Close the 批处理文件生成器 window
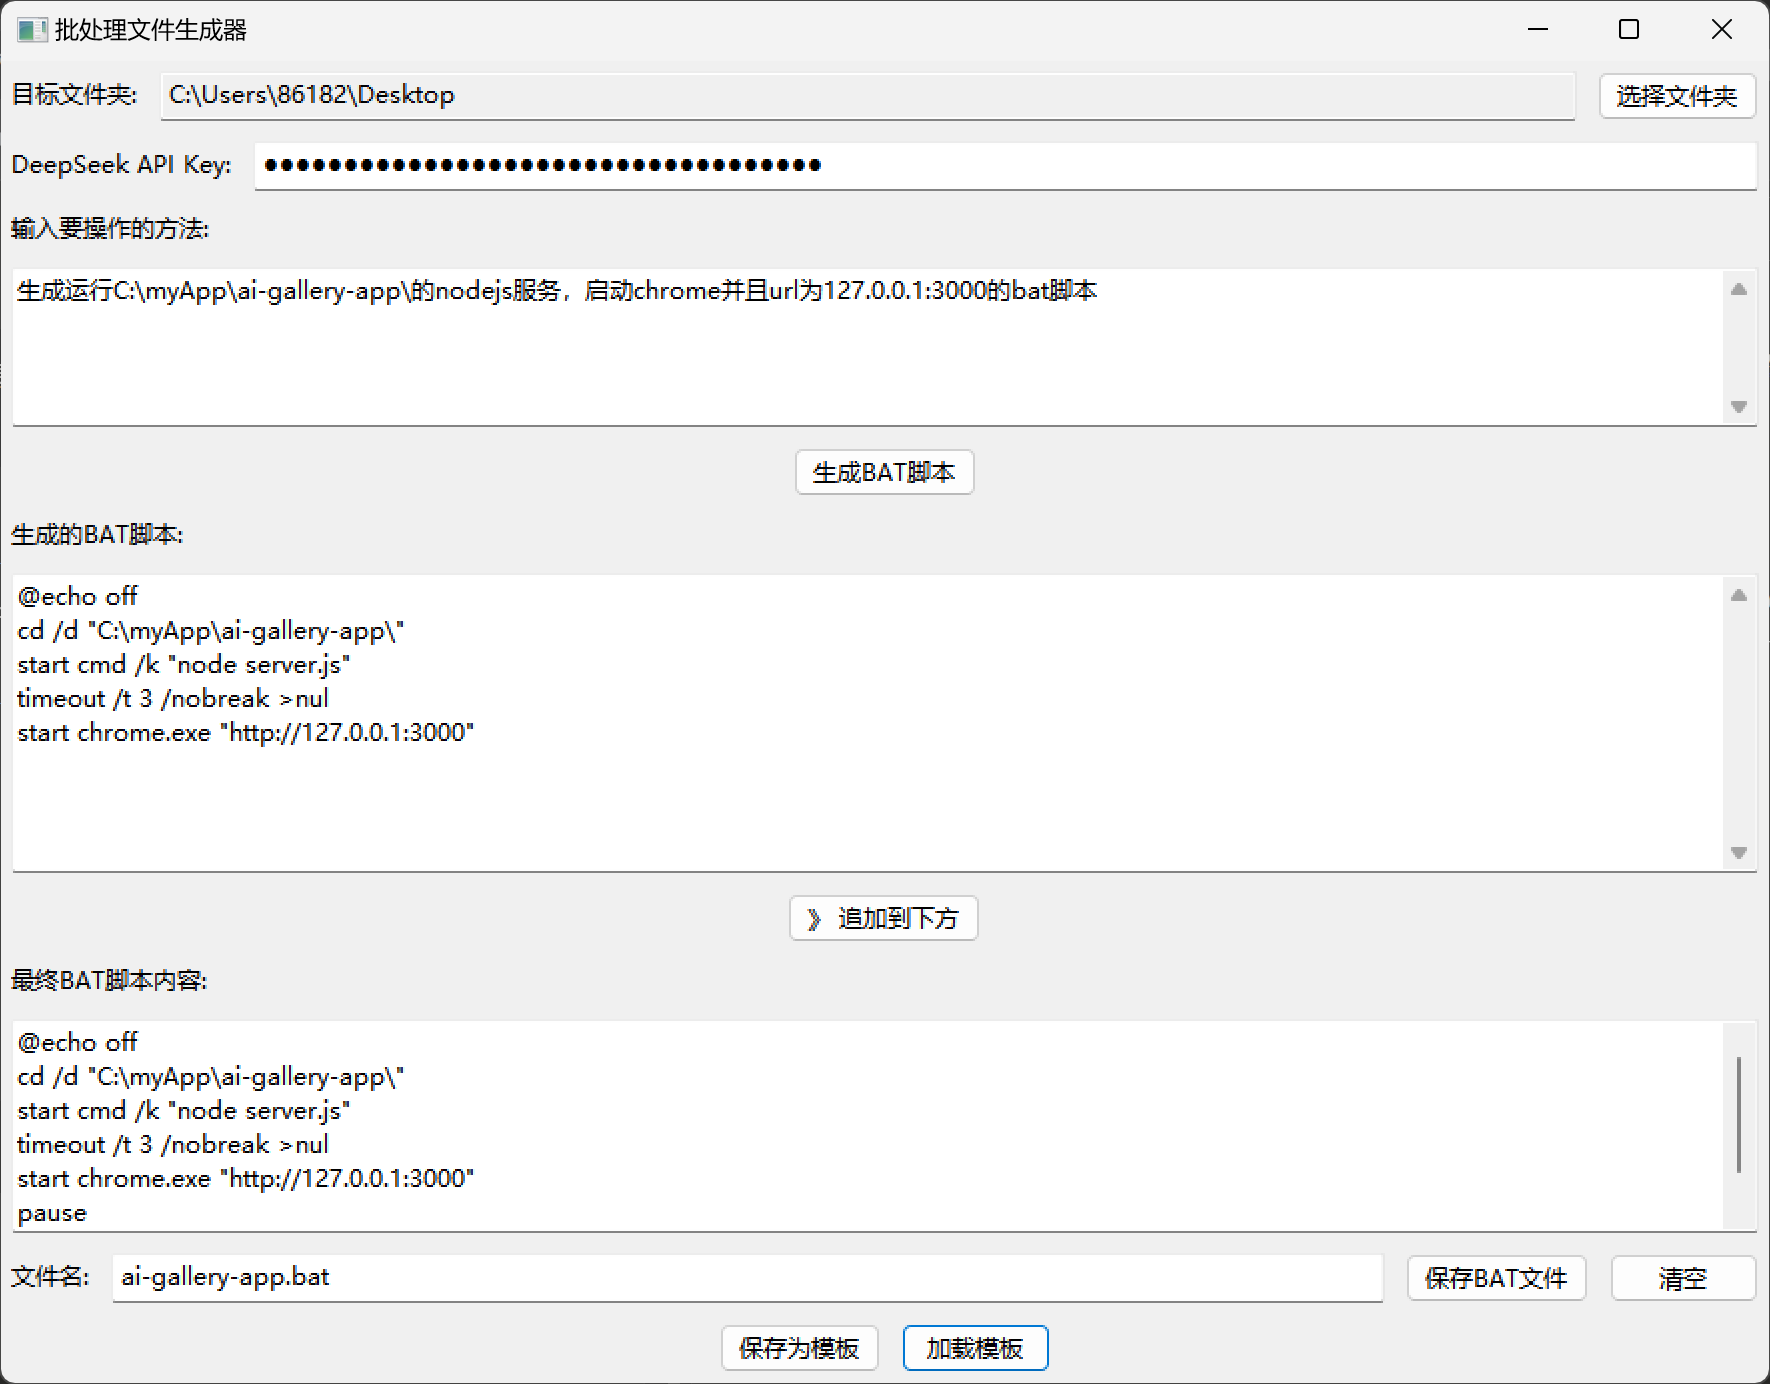The height and width of the screenshot is (1384, 1770). pos(1721,30)
